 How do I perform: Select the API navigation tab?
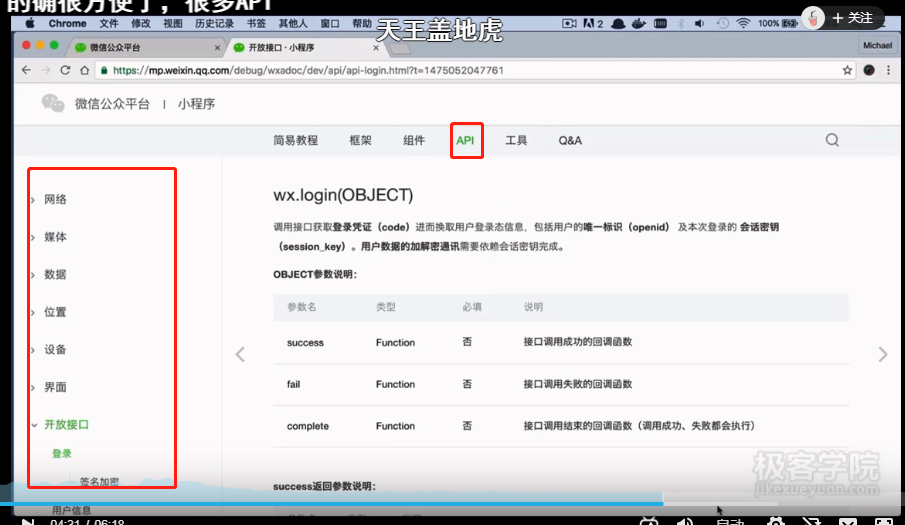[x=465, y=140]
